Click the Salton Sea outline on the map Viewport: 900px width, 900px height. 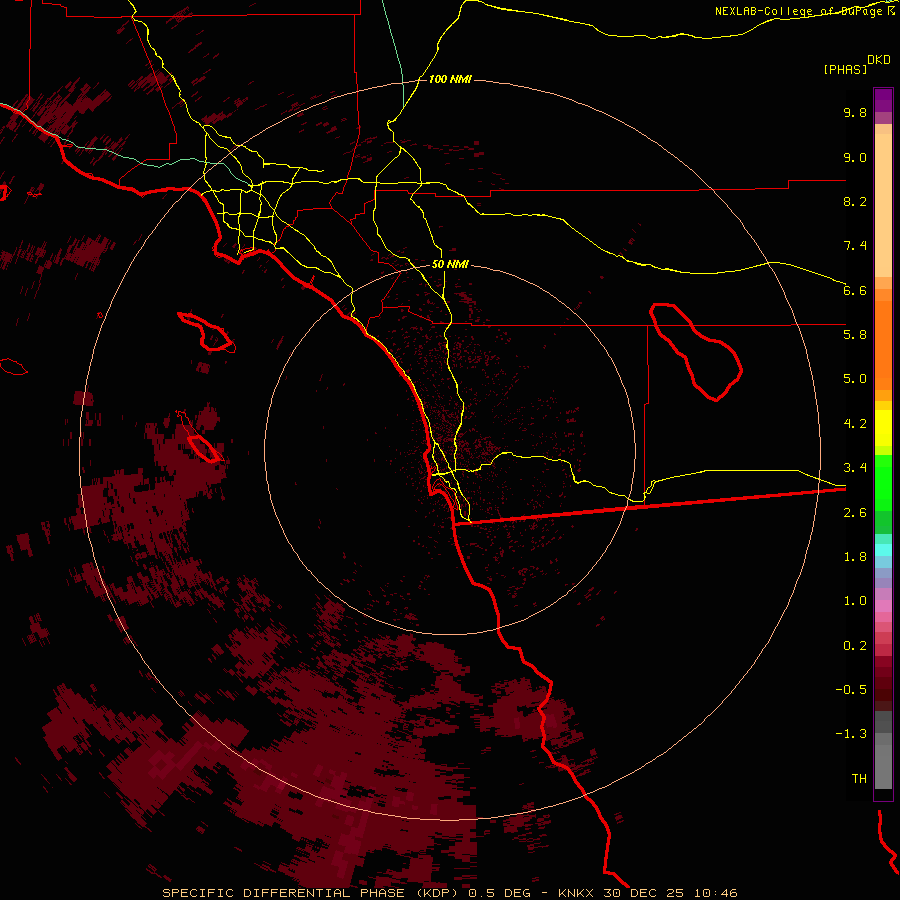point(696,352)
